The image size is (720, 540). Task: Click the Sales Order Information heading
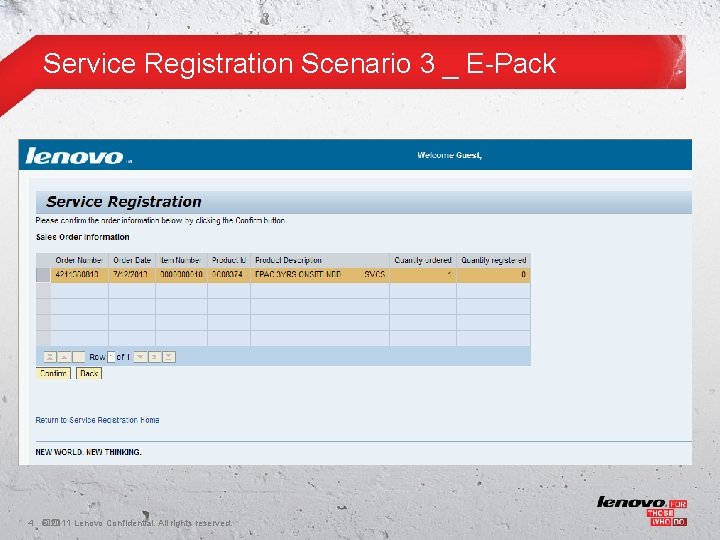(x=83, y=237)
